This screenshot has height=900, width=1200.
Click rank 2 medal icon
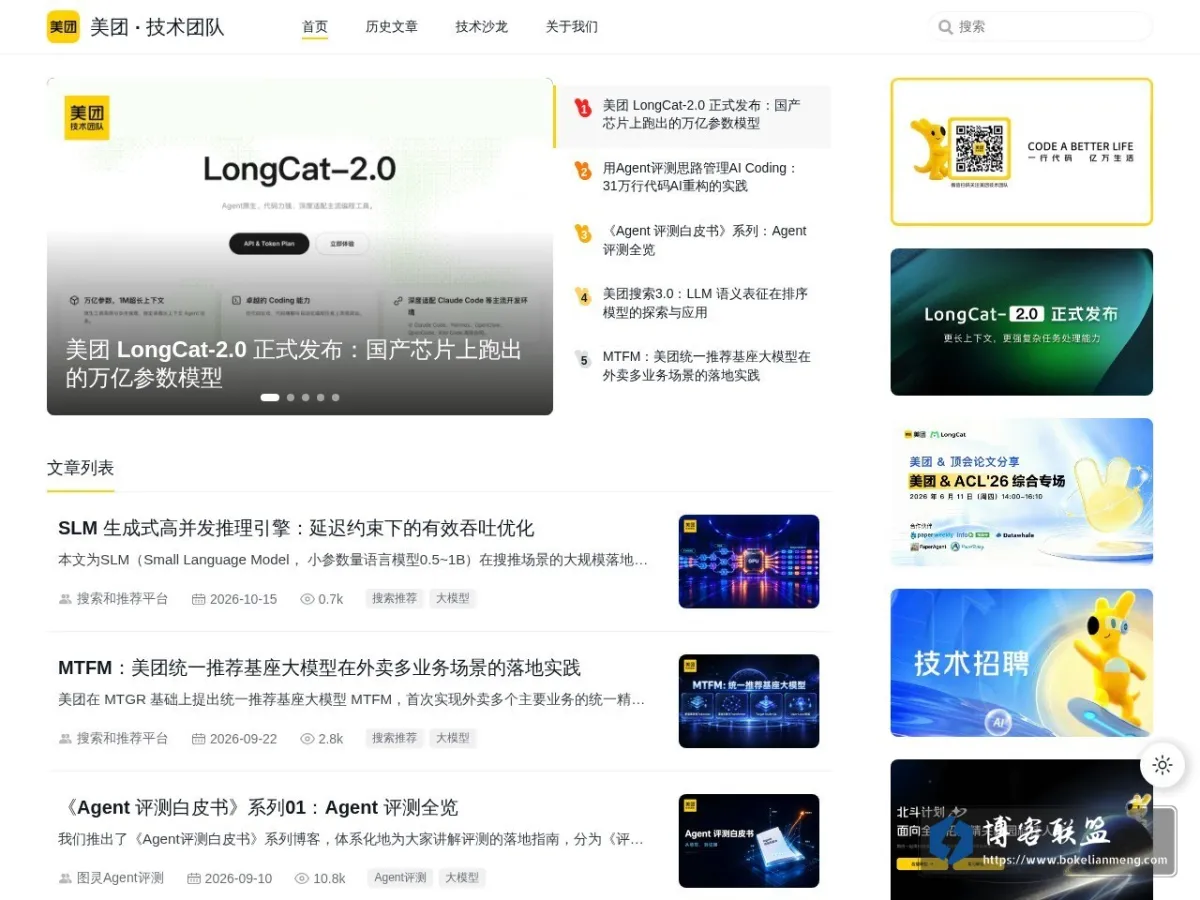click(583, 170)
